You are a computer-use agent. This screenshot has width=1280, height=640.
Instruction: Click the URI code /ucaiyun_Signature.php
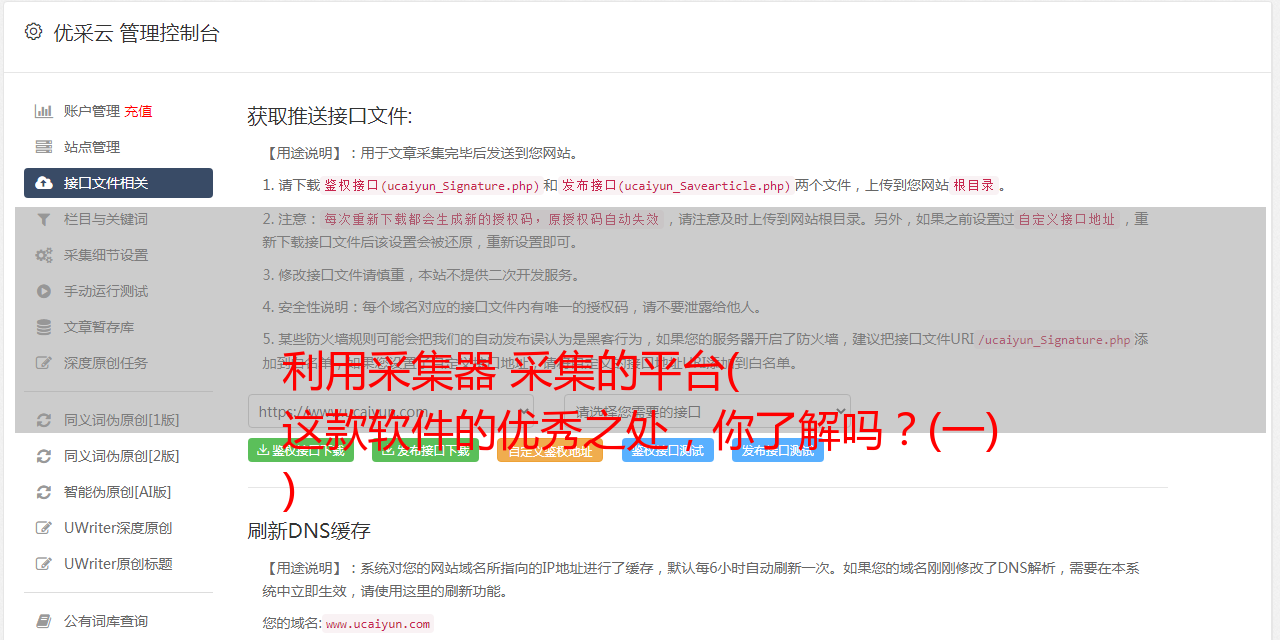1054,339
